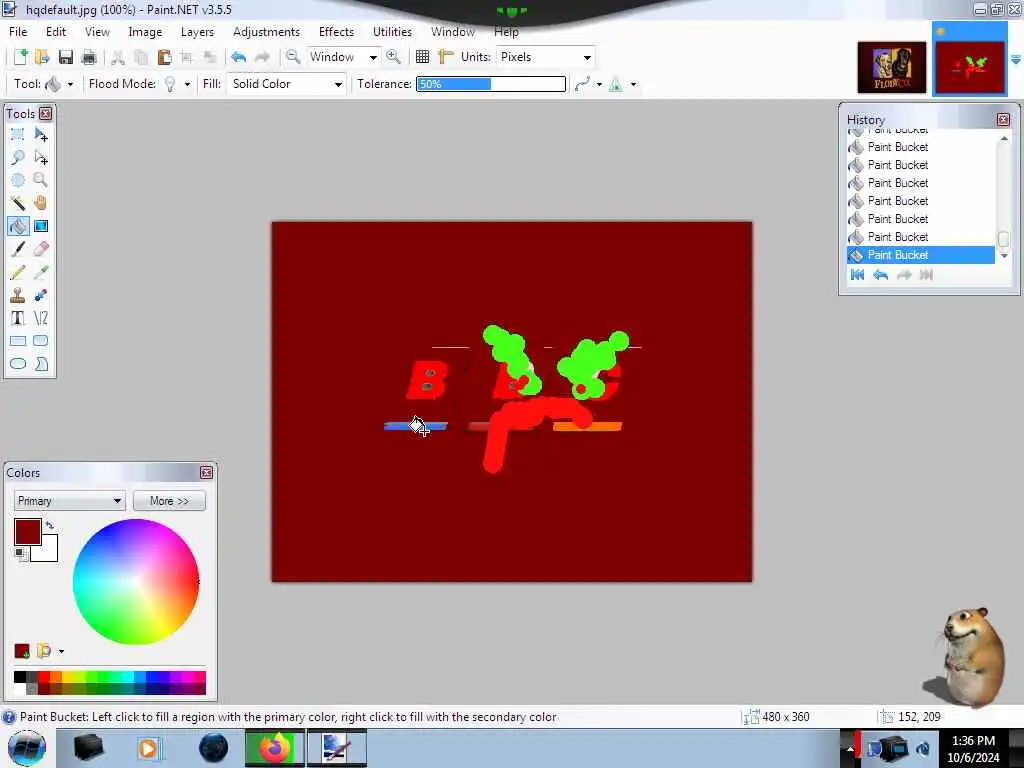Select the Ellipse Select tool
Viewport: 1024px width, 768px height.
coord(18,180)
